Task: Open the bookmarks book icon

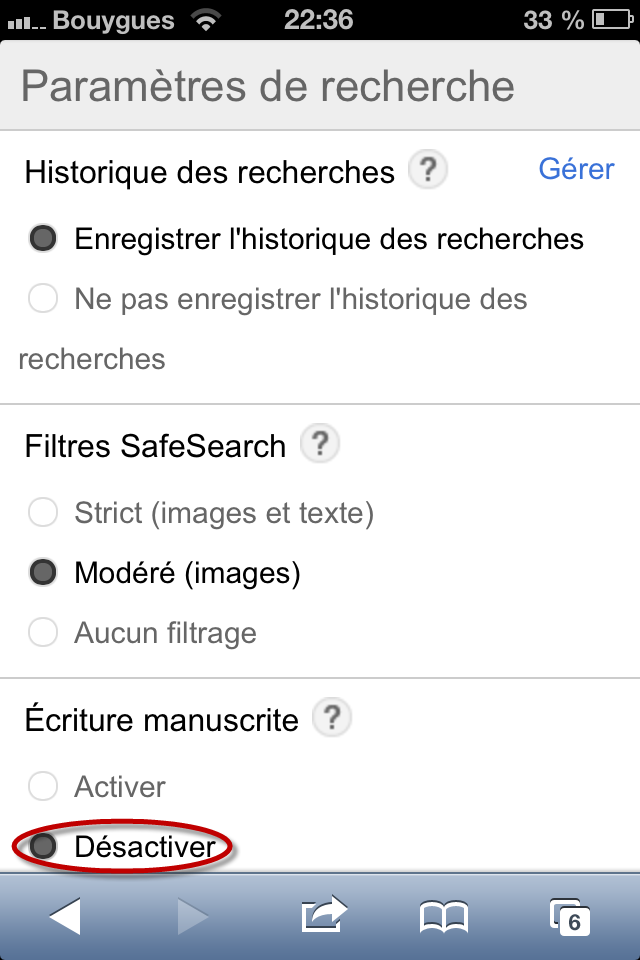Action: [x=444, y=917]
